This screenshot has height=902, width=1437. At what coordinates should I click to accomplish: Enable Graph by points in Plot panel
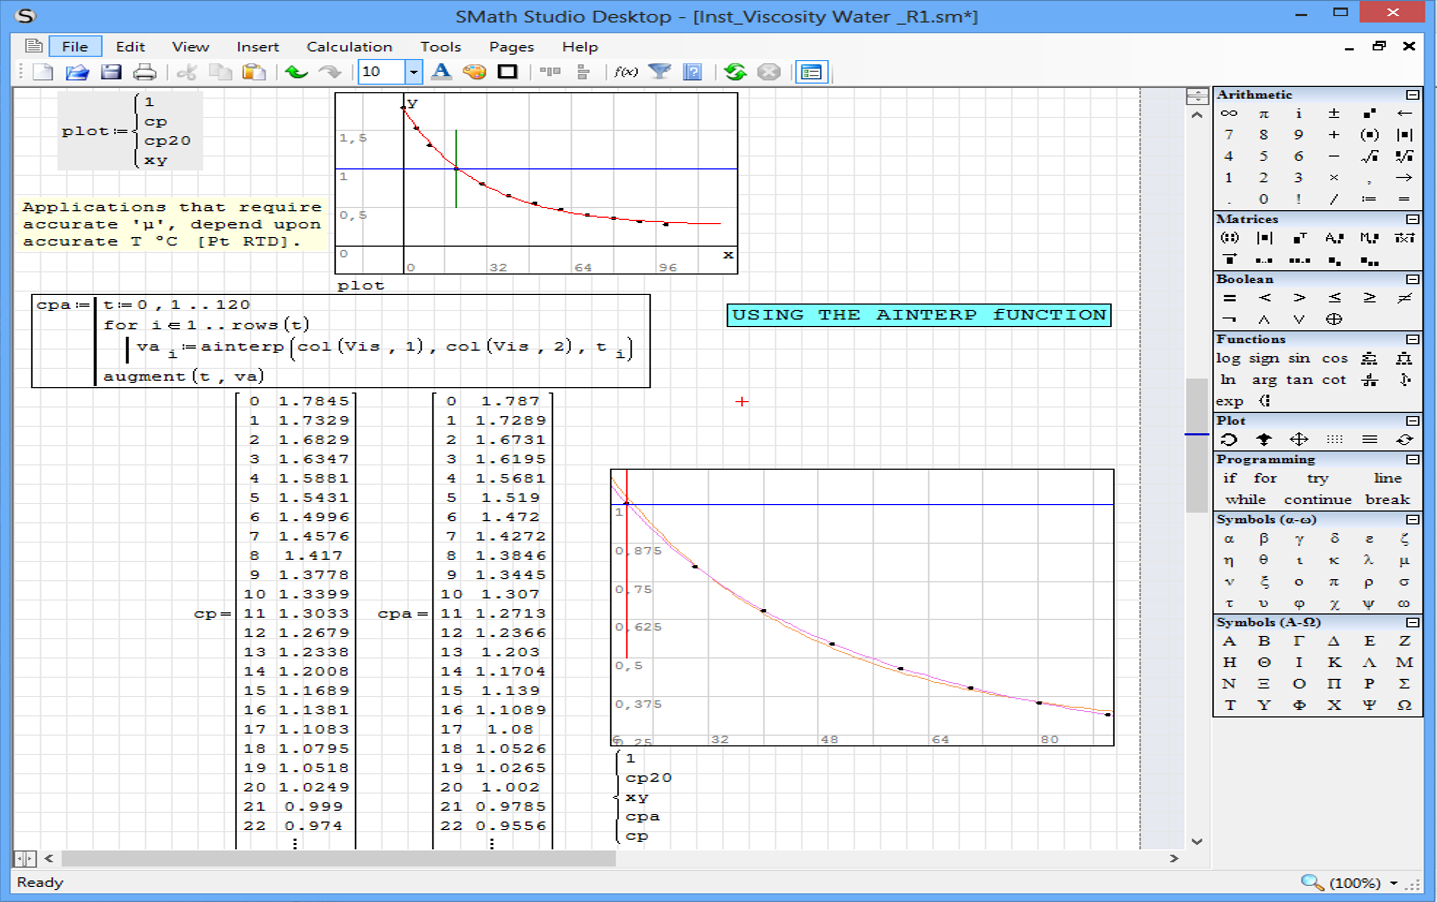point(1334,439)
